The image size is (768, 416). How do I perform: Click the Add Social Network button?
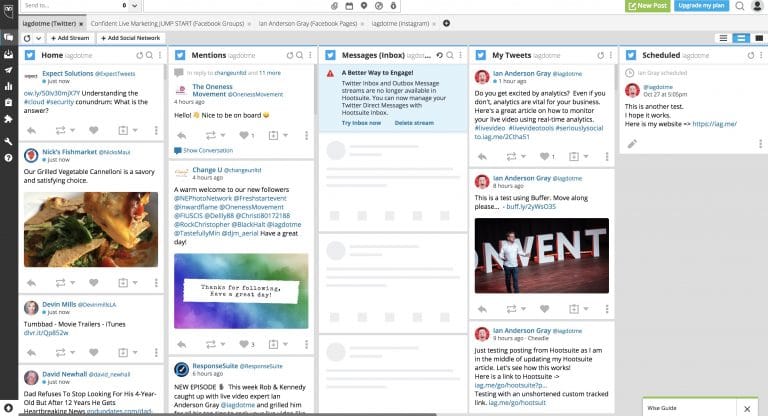click(131, 38)
